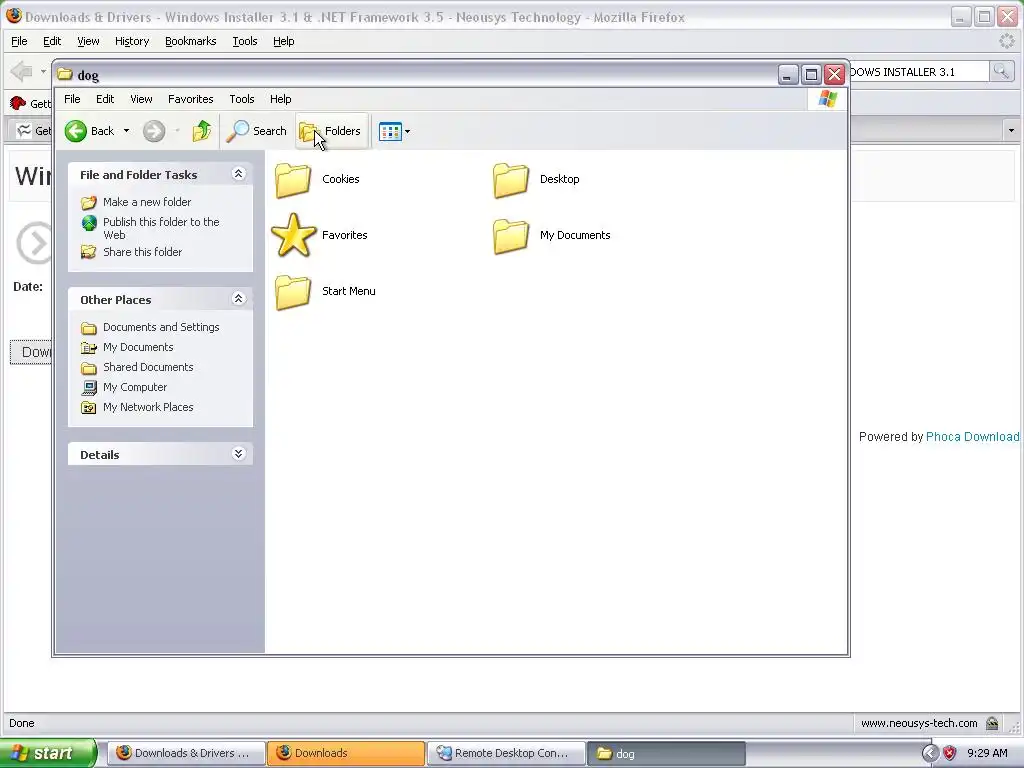Expand the Details panel
The height and width of the screenshot is (768, 1024).
pos(238,454)
